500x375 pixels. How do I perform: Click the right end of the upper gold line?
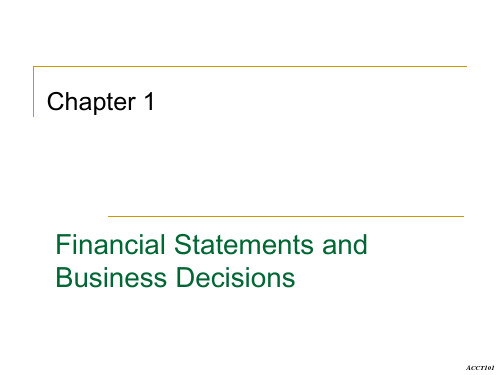466,67
